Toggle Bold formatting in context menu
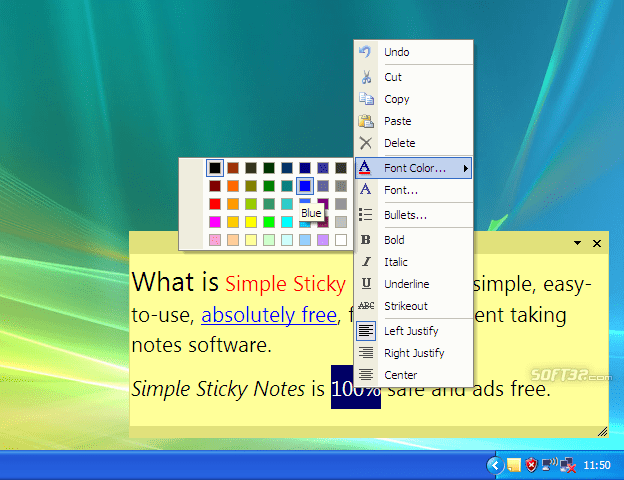Screen dimensions: 624x480 tap(413, 240)
